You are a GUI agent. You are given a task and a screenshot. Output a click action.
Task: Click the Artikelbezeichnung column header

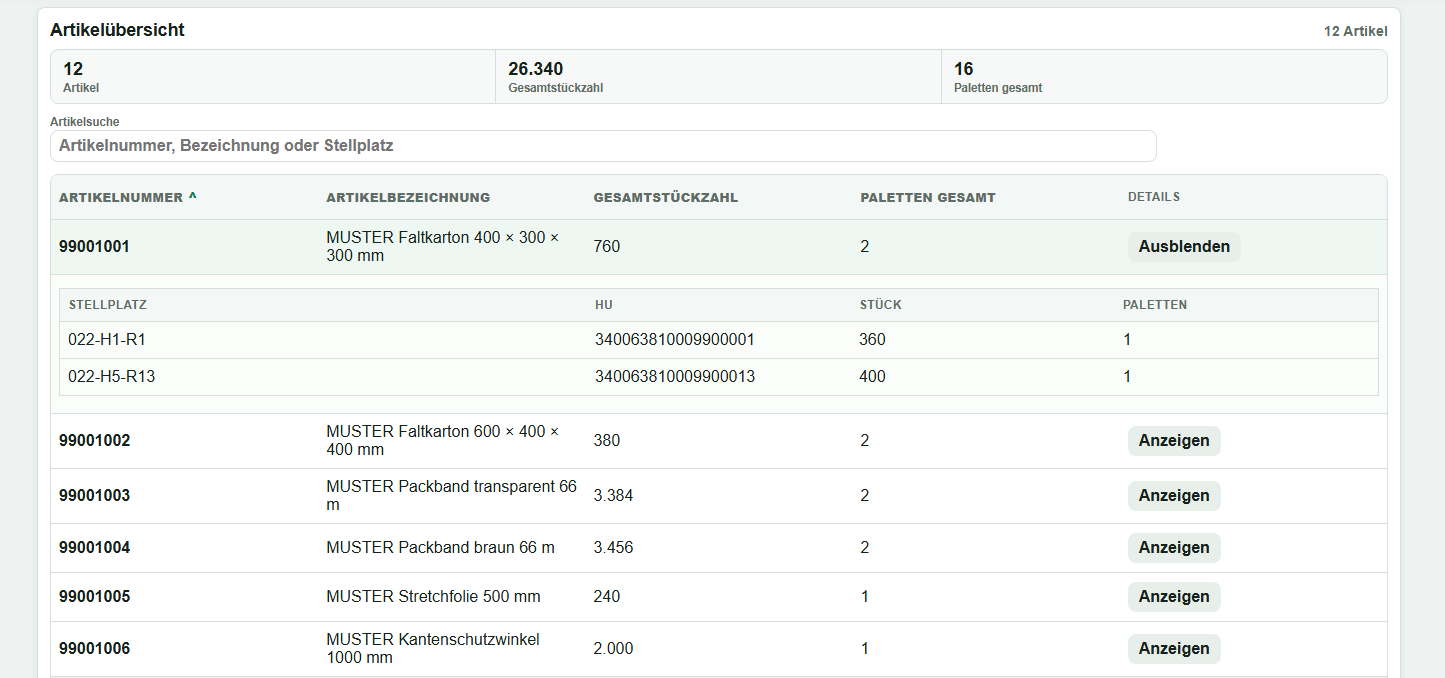click(408, 197)
